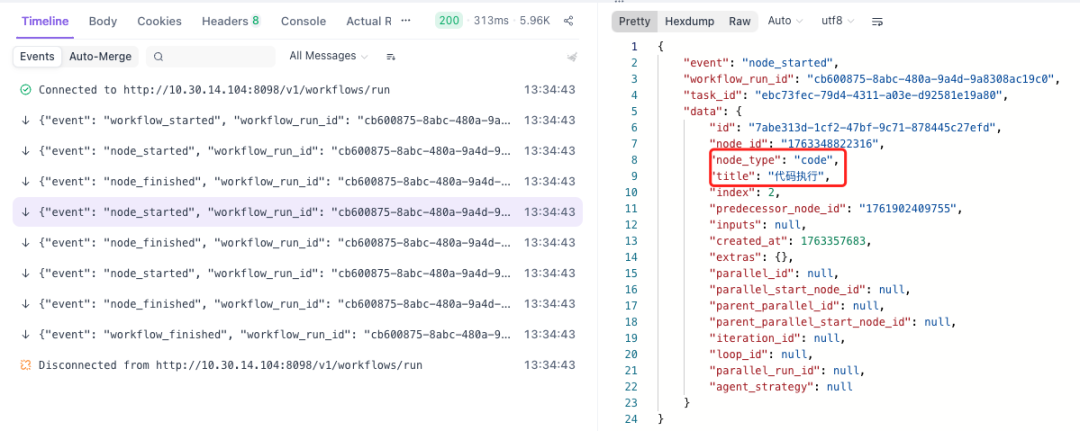The image size is (1080, 431).
Task: Click the "extras" key in JSON
Action: click(736, 257)
